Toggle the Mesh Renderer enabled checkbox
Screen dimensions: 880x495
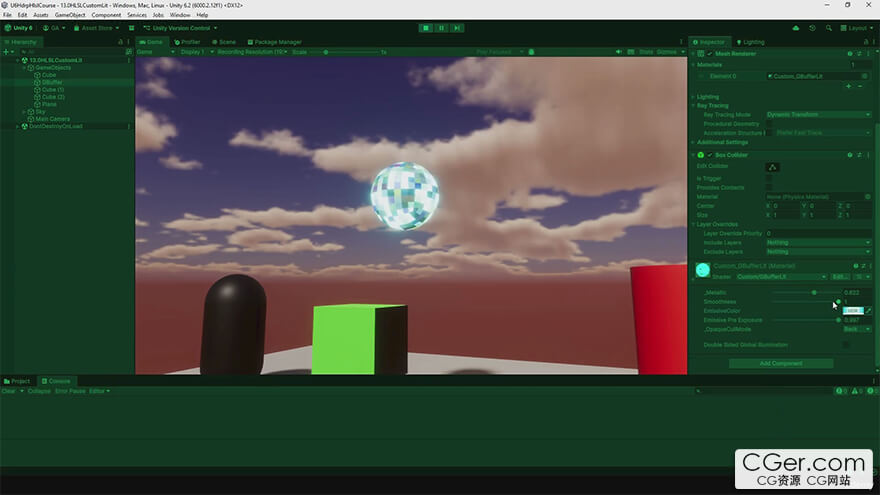point(711,53)
